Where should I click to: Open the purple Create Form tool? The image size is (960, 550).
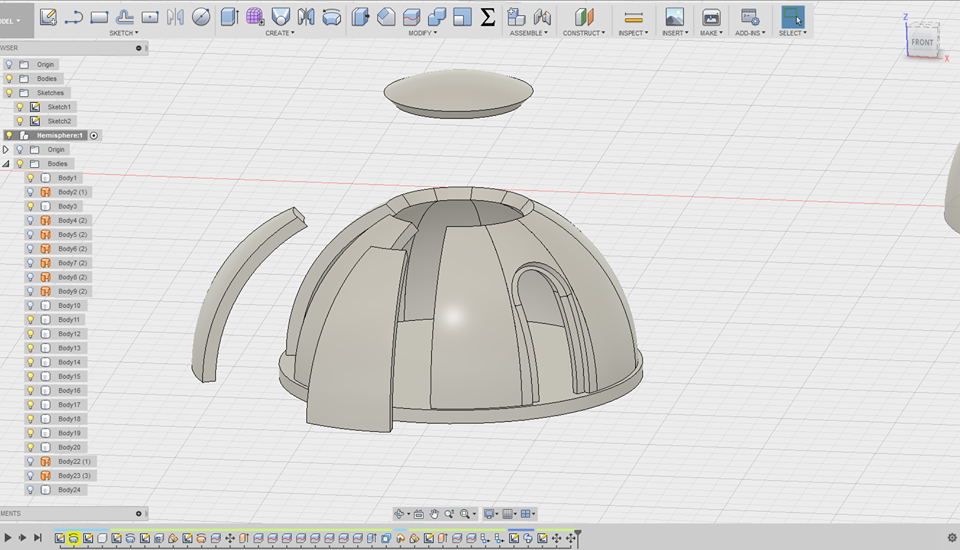pos(255,17)
